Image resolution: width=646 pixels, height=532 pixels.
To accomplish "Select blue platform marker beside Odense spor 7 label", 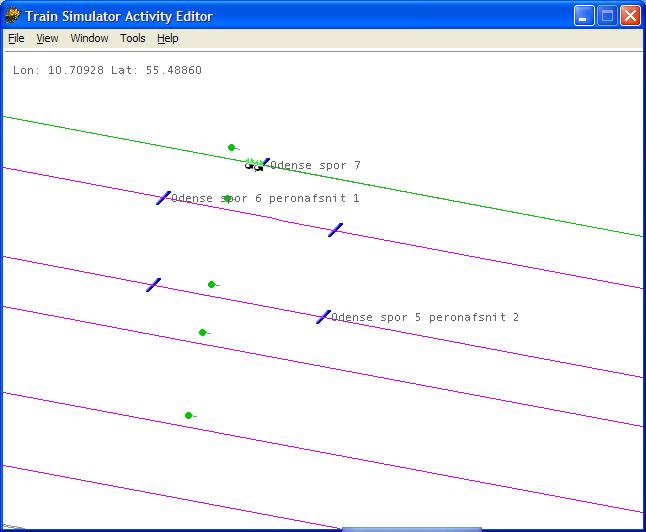I will coord(267,162).
